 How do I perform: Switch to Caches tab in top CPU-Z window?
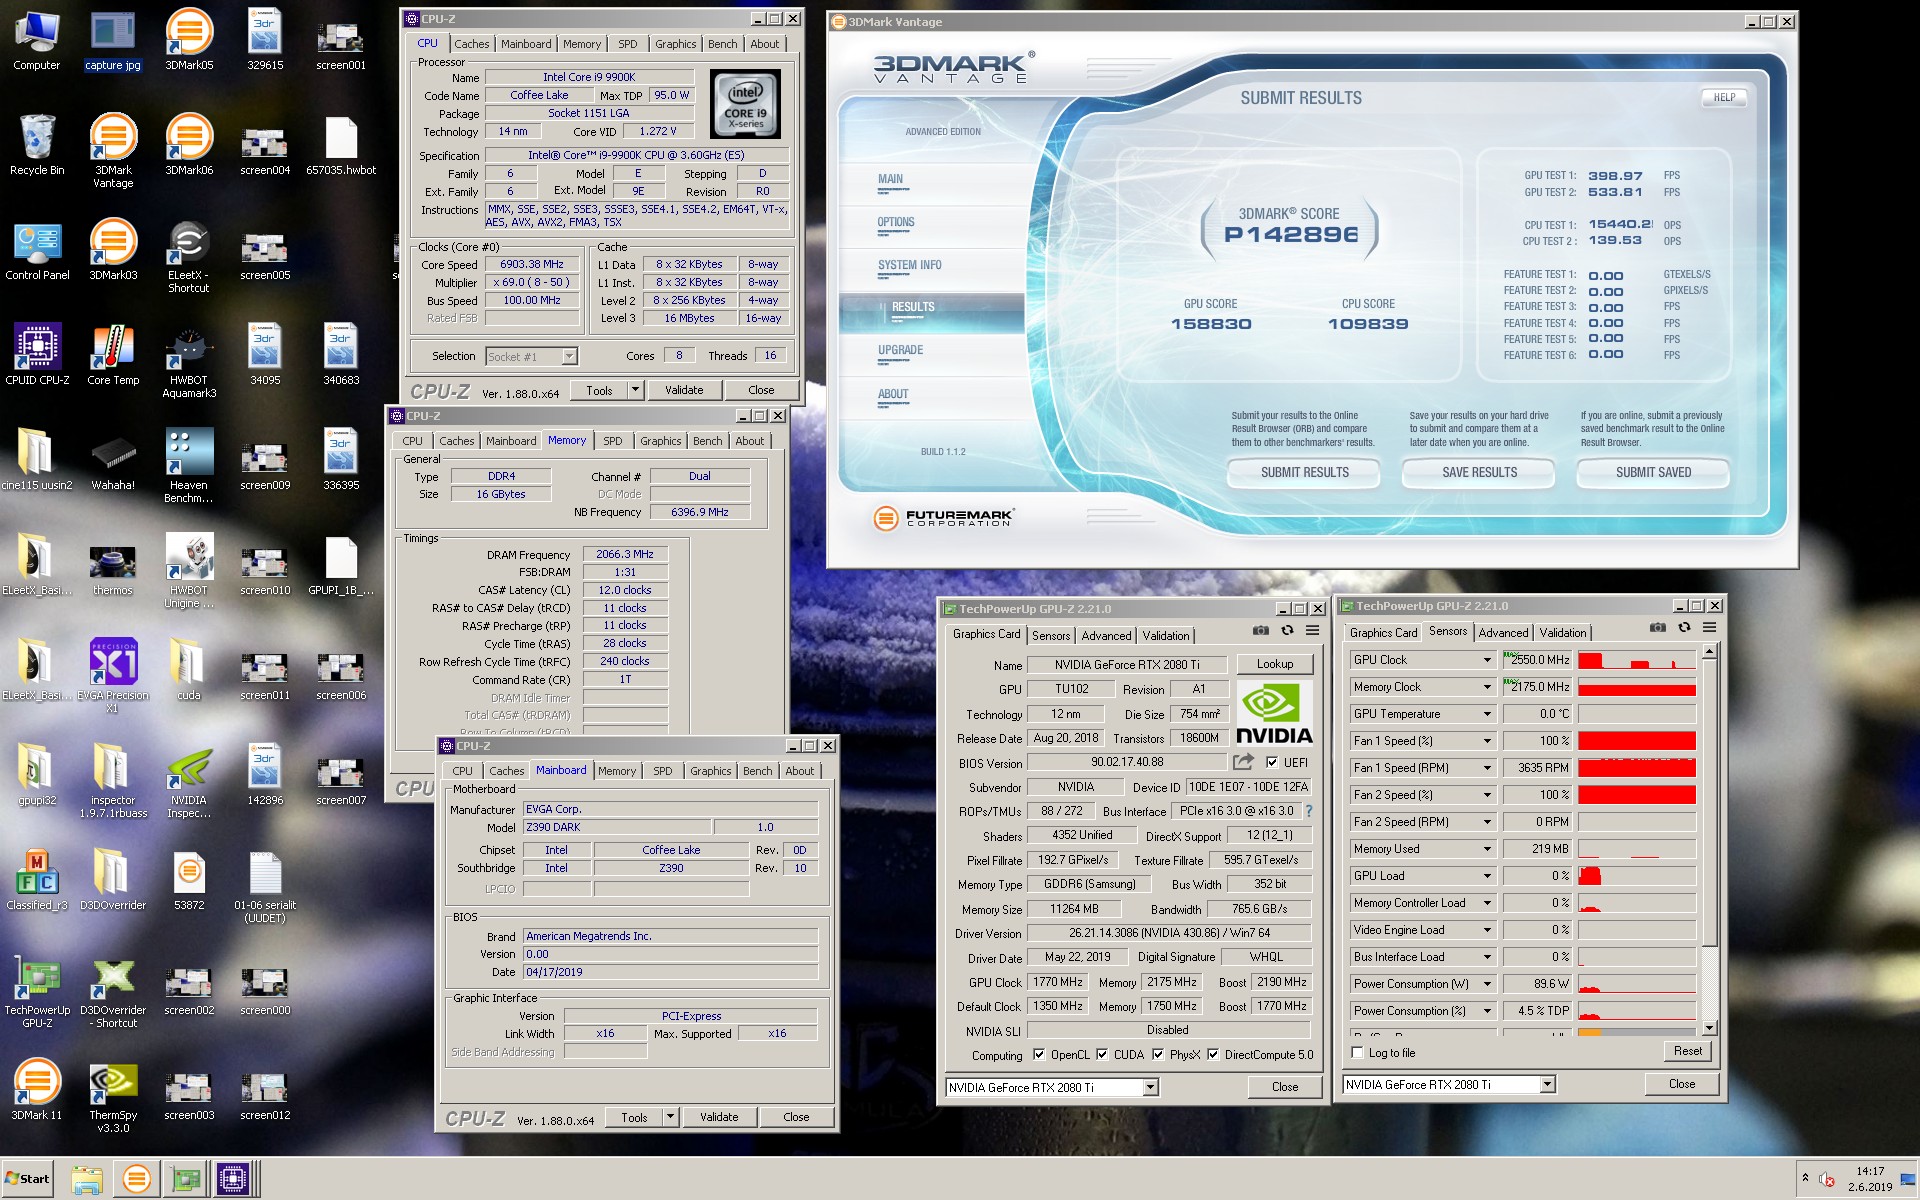(472, 44)
